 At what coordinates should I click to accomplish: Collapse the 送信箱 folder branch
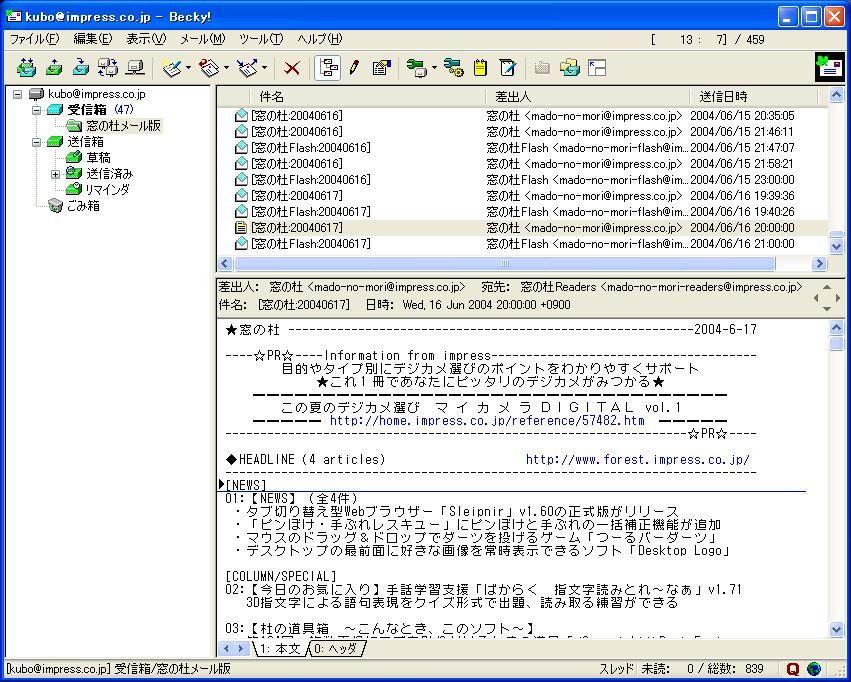(x=36, y=142)
